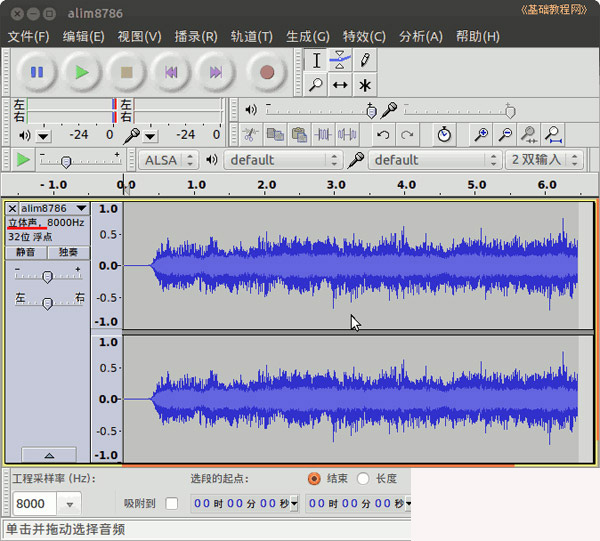
Task: Collapse the track with the triangle button
Action: 49,455
